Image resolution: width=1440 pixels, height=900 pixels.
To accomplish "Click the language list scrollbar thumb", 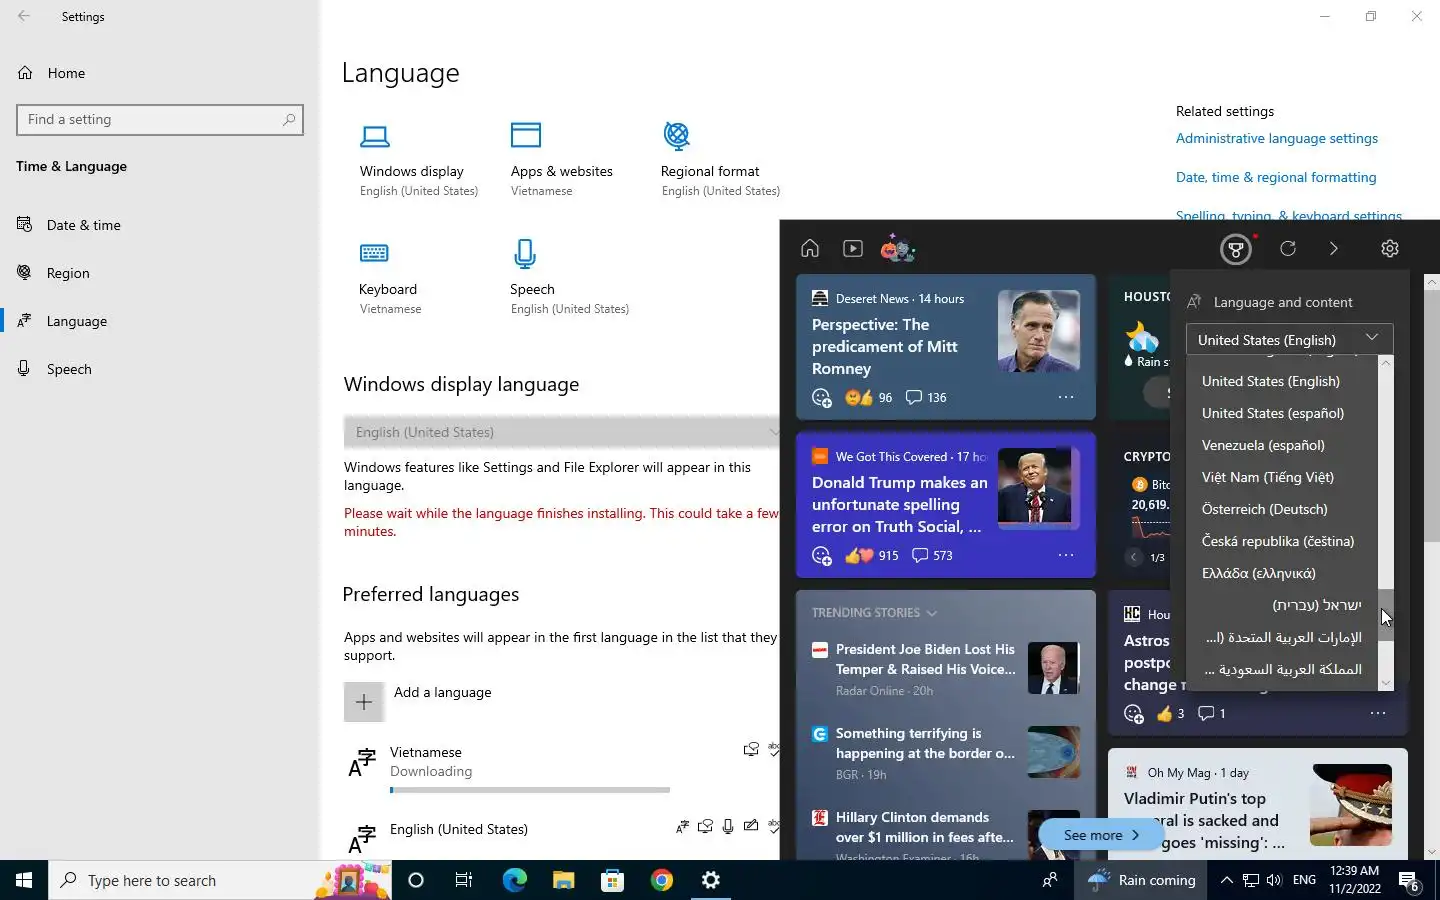I will coord(1386,614).
